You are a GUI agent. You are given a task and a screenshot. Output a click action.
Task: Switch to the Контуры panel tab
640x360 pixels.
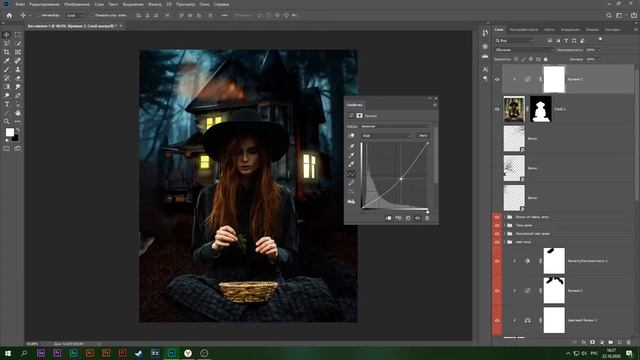[612, 29]
